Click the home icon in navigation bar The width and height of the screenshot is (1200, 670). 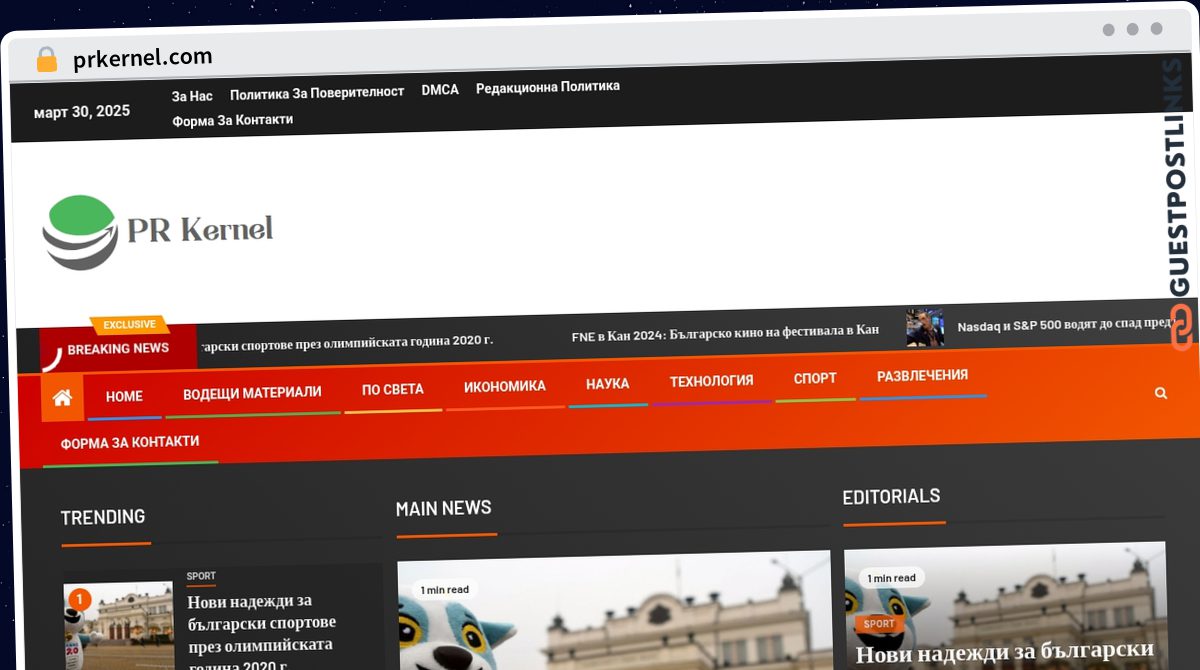pos(62,397)
